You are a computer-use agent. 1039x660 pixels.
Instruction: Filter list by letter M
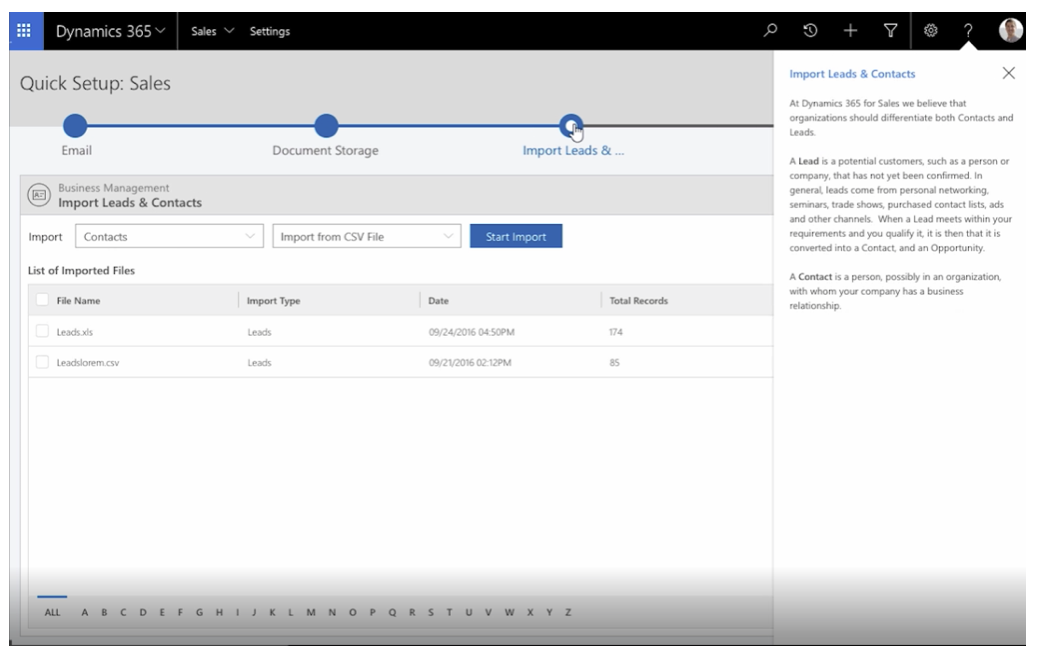click(311, 612)
